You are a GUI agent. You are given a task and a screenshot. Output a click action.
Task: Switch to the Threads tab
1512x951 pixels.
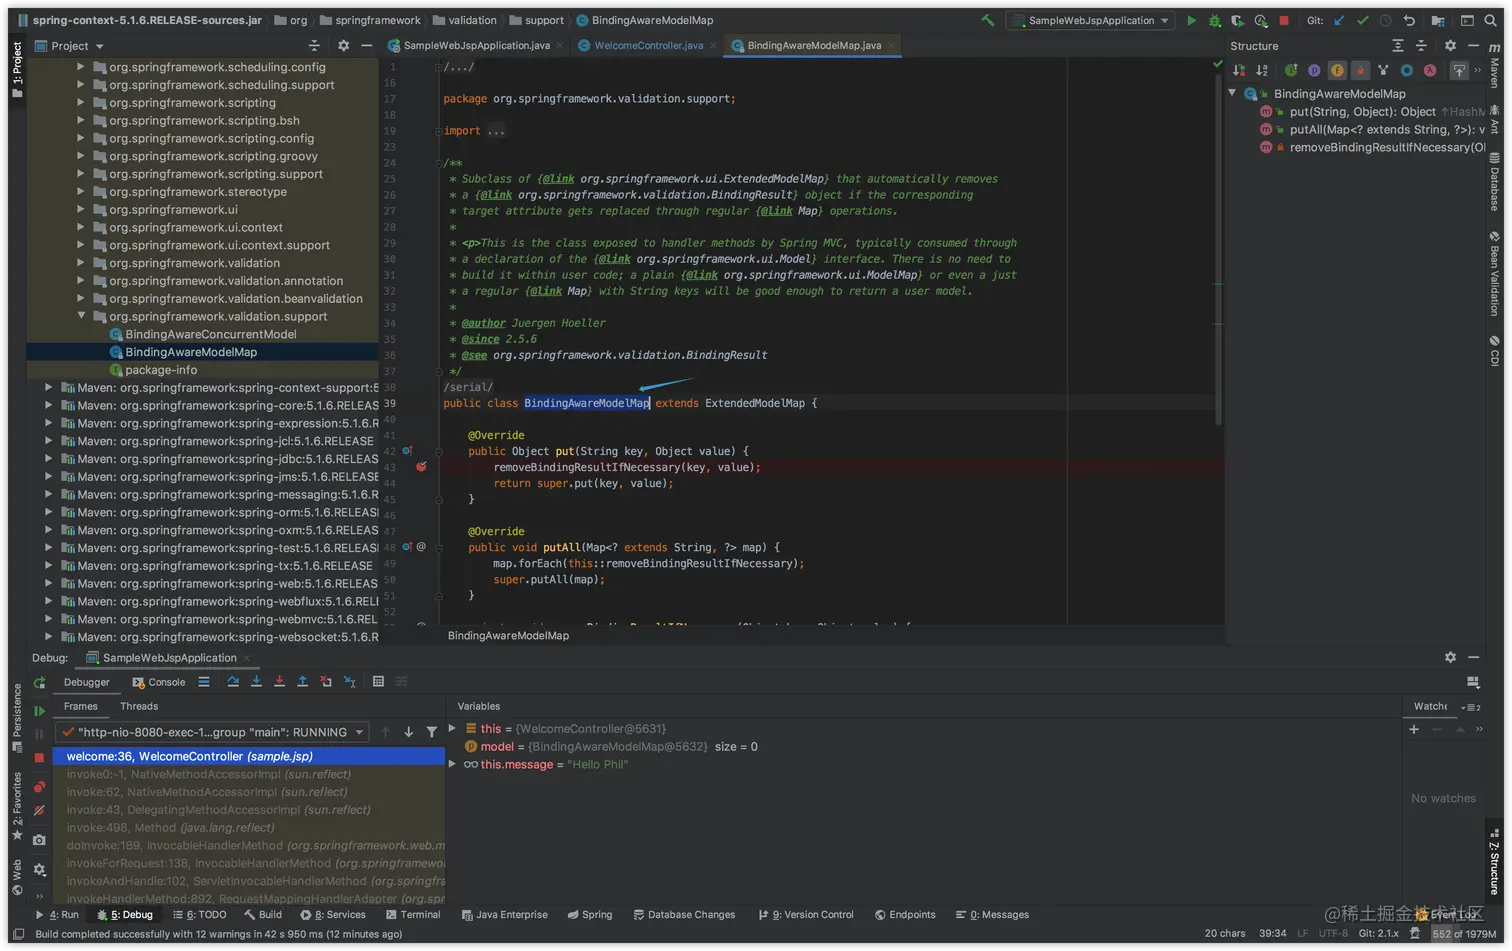click(x=139, y=706)
